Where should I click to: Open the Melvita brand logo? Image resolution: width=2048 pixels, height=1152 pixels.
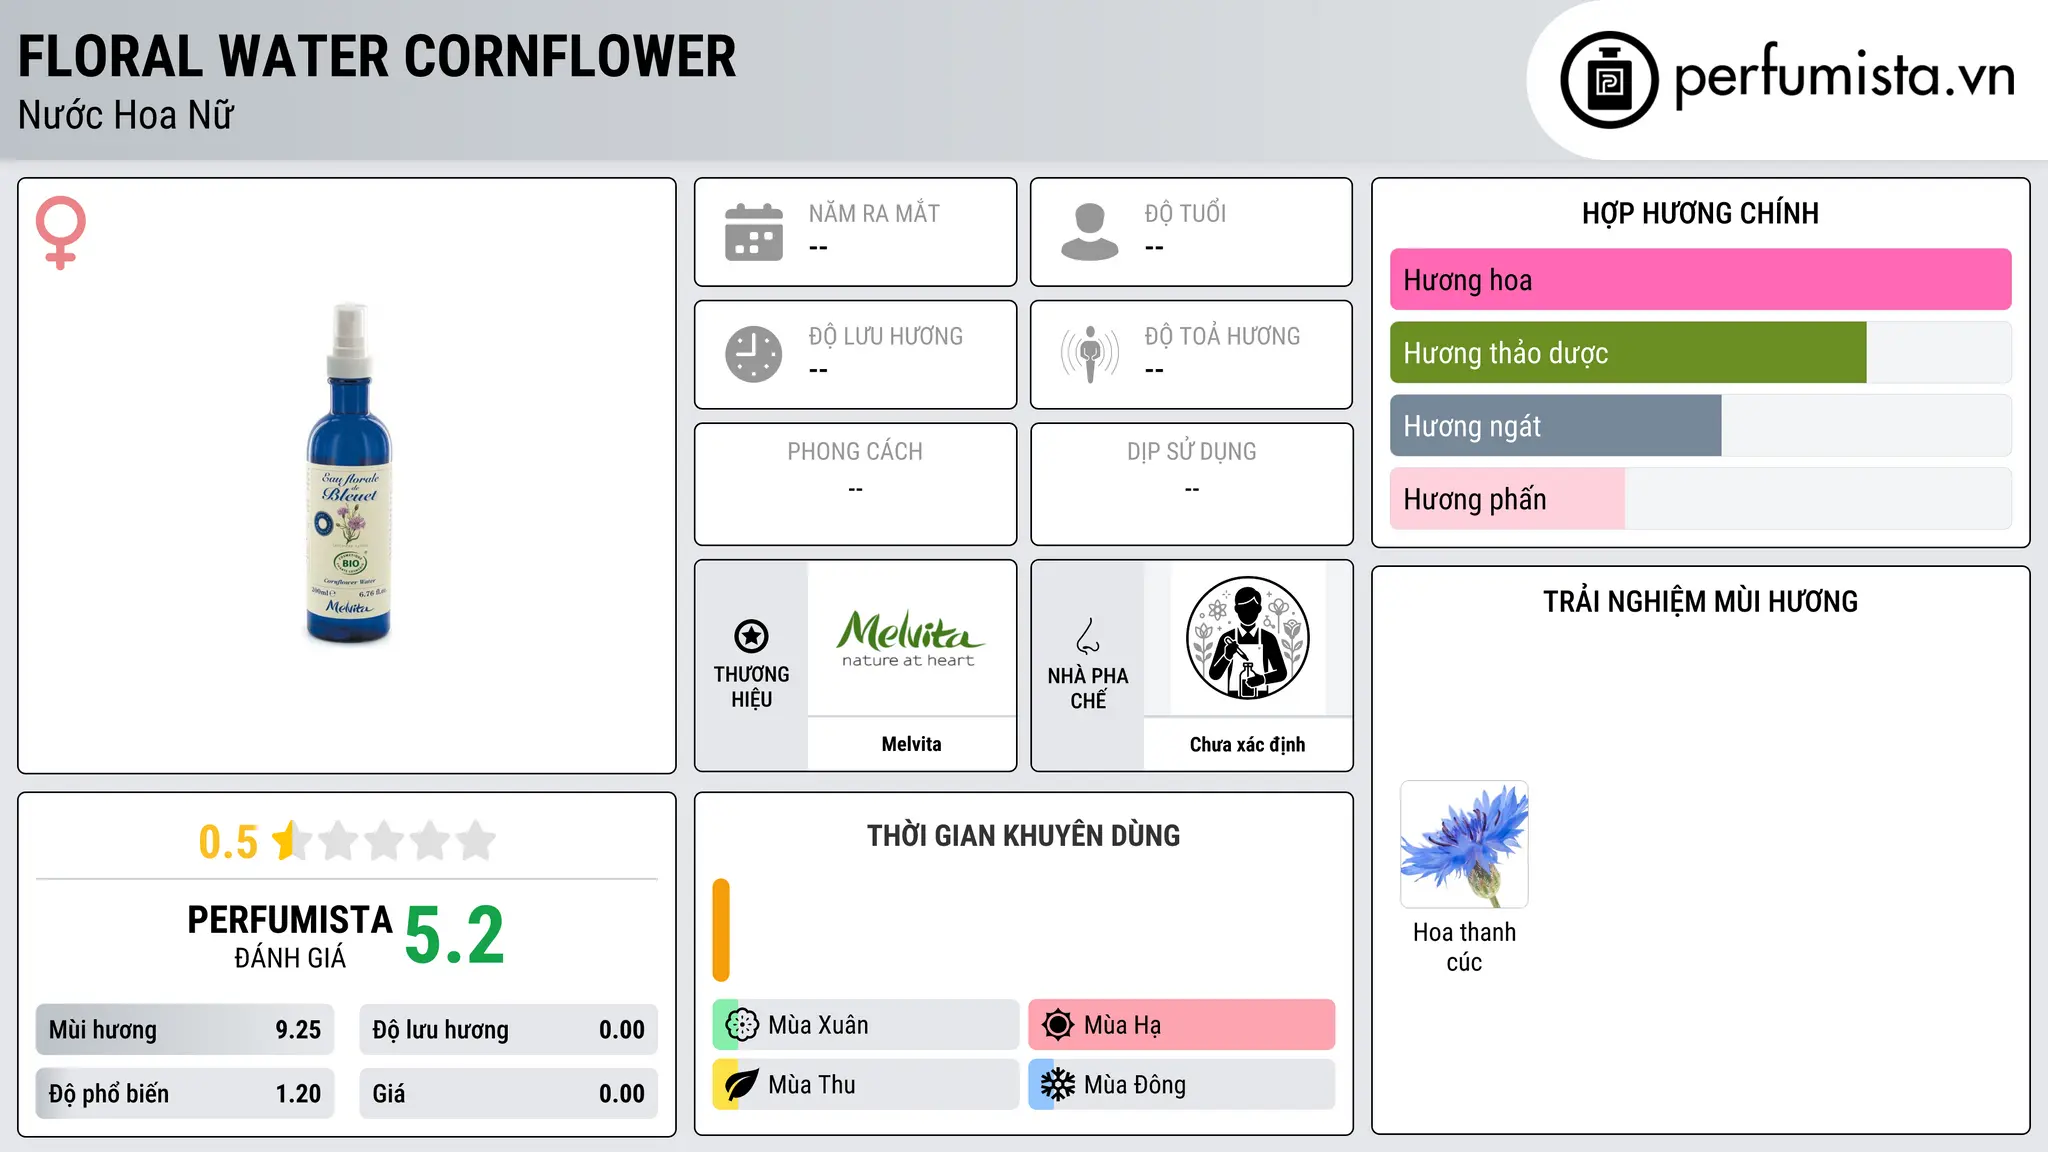click(911, 638)
